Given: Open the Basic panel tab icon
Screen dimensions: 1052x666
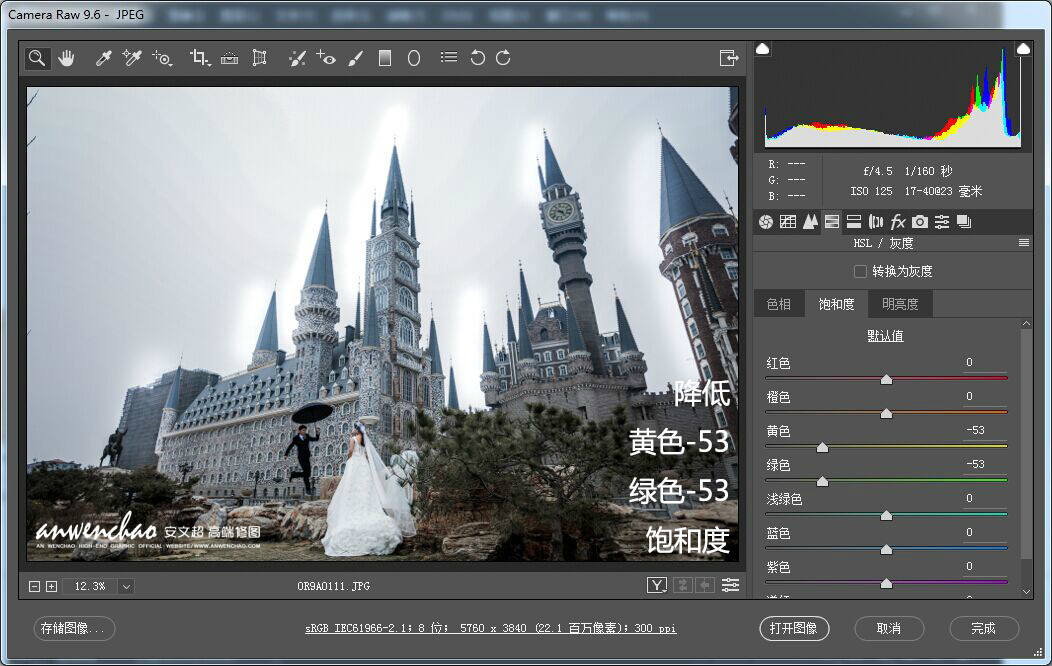Looking at the screenshot, I should (766, 222).
